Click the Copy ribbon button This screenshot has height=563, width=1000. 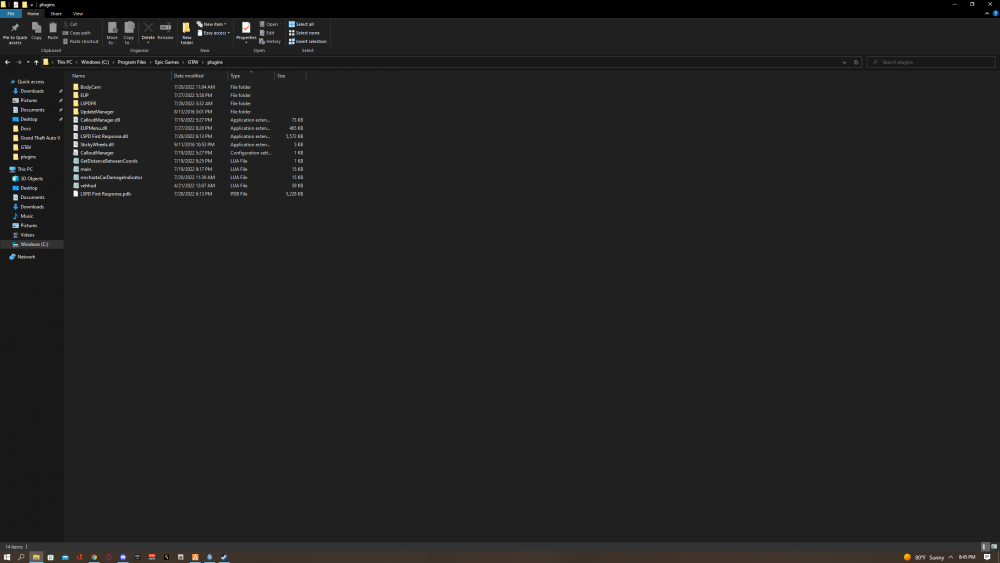(36, 31)
